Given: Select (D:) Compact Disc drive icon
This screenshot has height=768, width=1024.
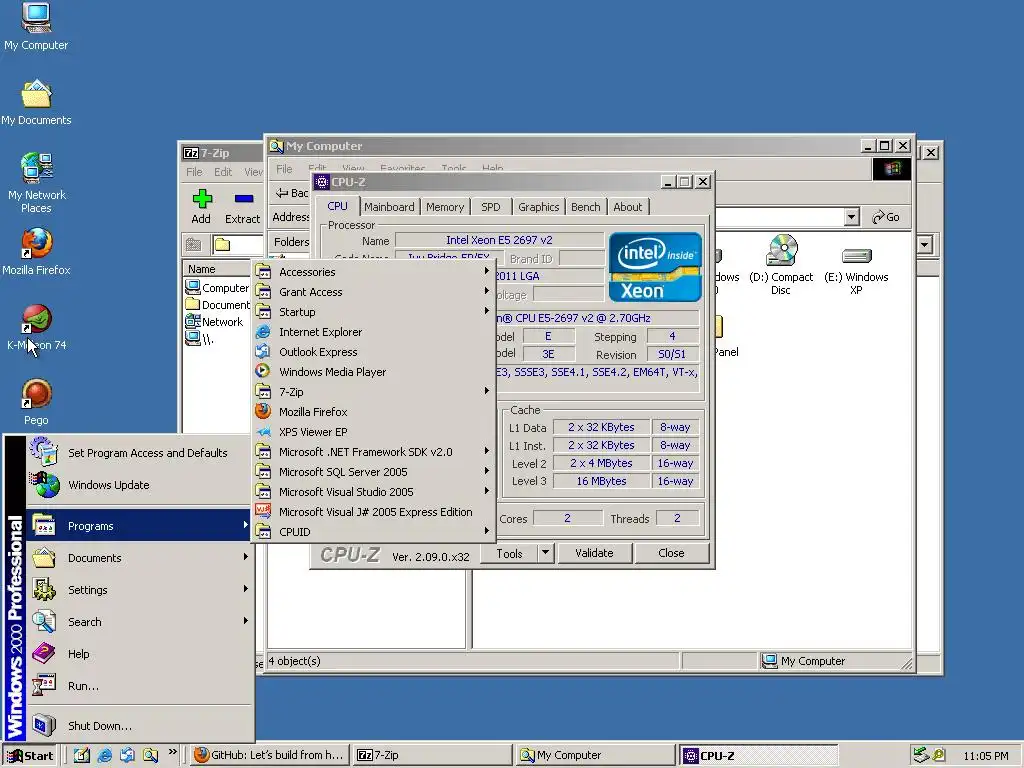Looking at the screenshot, I should pos(781,265).
